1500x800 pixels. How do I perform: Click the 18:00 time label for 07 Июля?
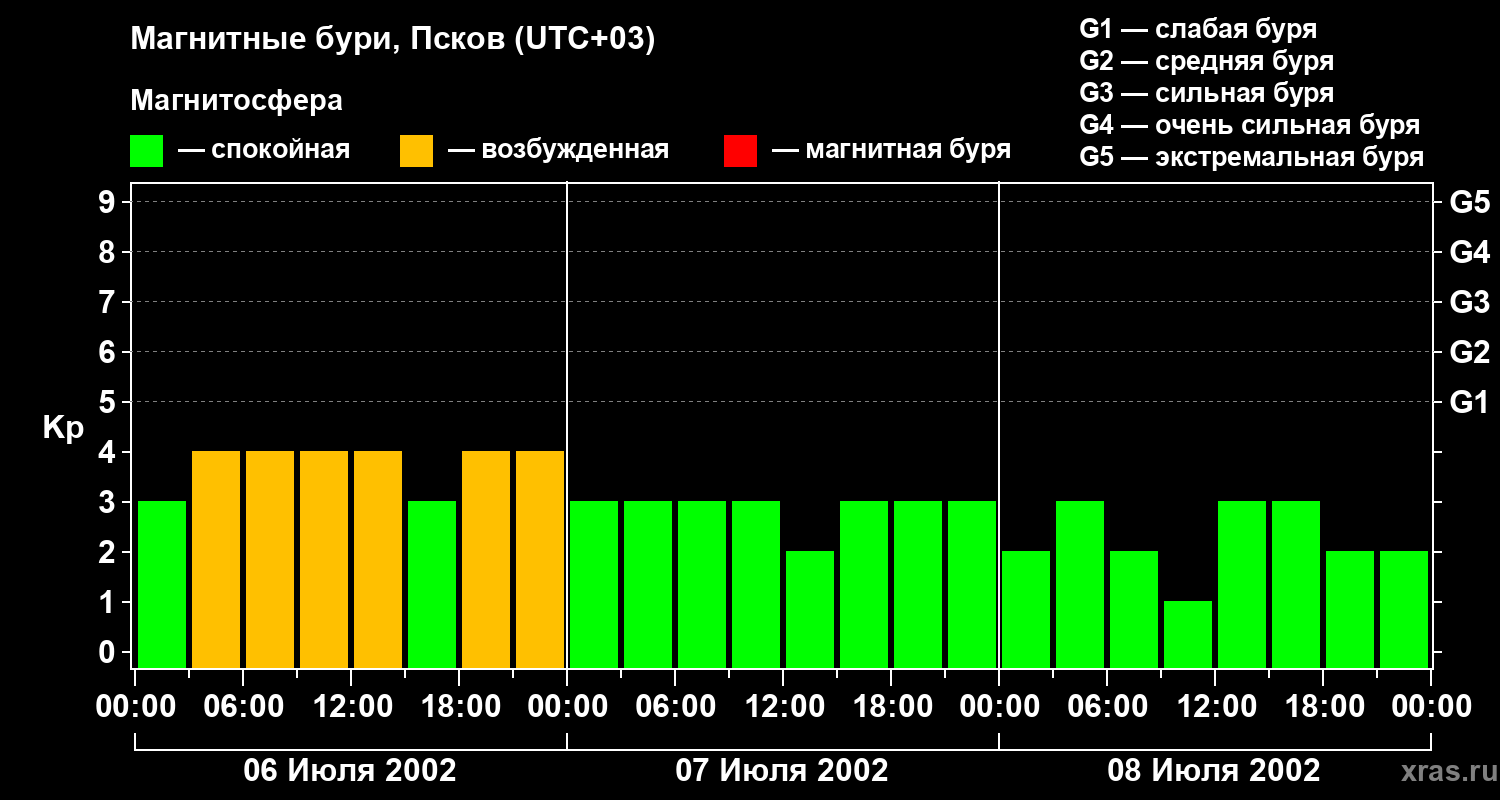(x=891, y=707)
